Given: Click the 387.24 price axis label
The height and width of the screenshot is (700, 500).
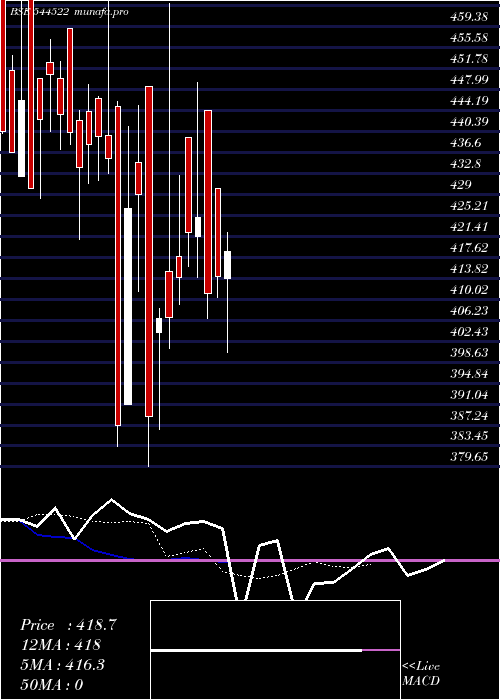Looking at the screenshot, I should point(469,416).
